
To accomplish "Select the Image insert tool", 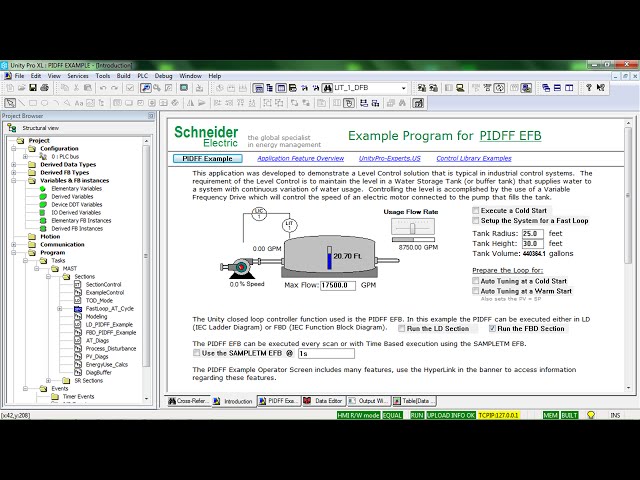I will [90, 103].
